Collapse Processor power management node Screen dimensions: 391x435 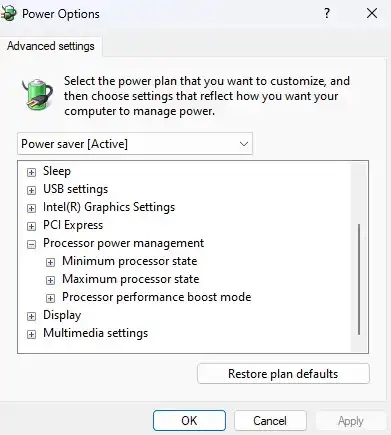[x=31, y=244]
